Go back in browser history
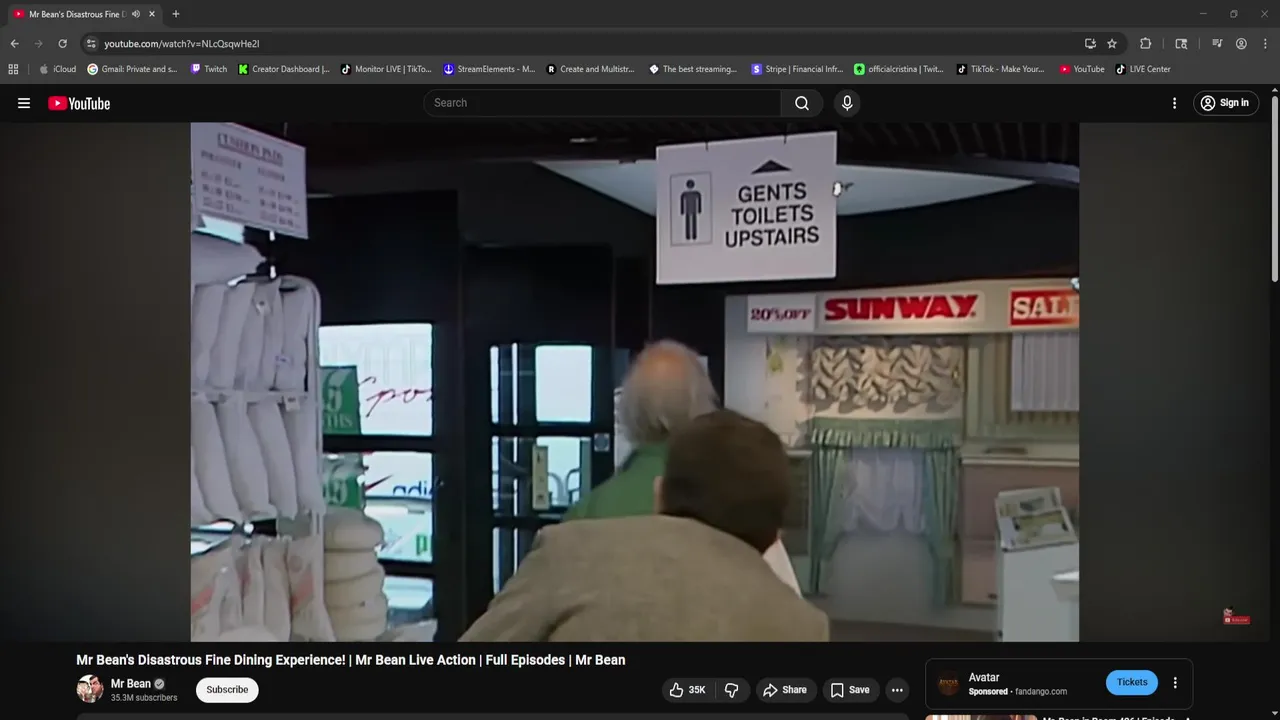The height and width of the screenshot is (720, 1280). 14,44
